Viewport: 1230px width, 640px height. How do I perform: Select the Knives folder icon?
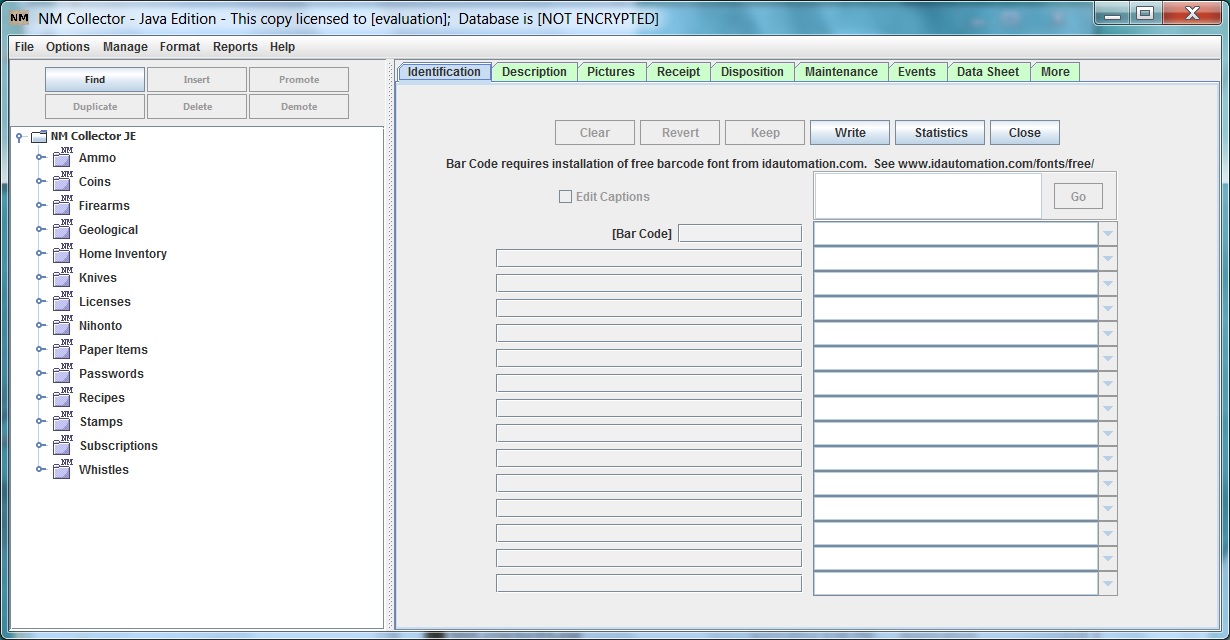coord(60,277)
